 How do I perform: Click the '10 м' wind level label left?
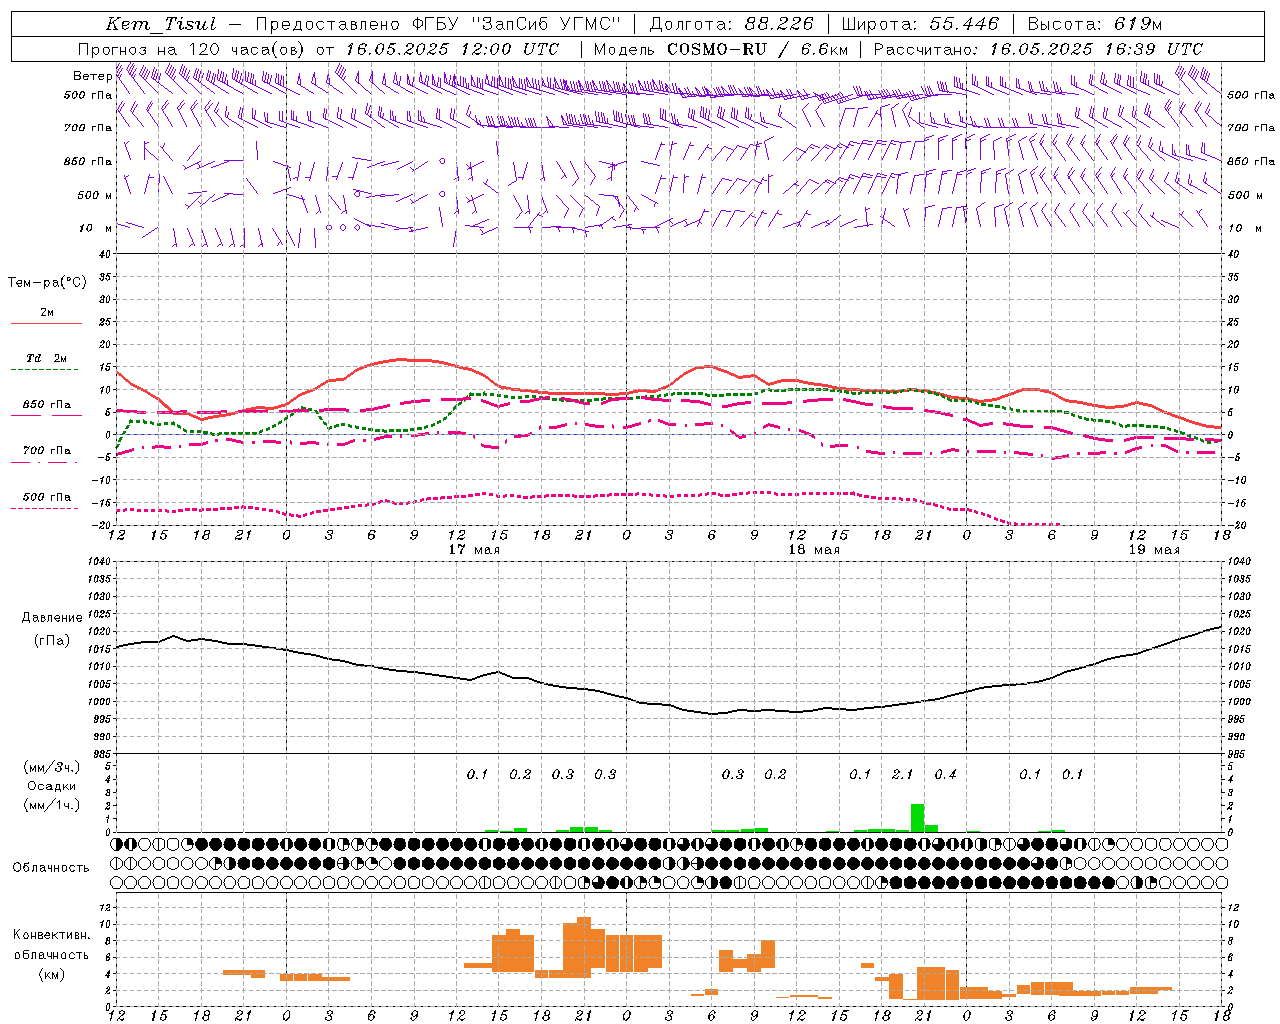(x=95, y=228)
